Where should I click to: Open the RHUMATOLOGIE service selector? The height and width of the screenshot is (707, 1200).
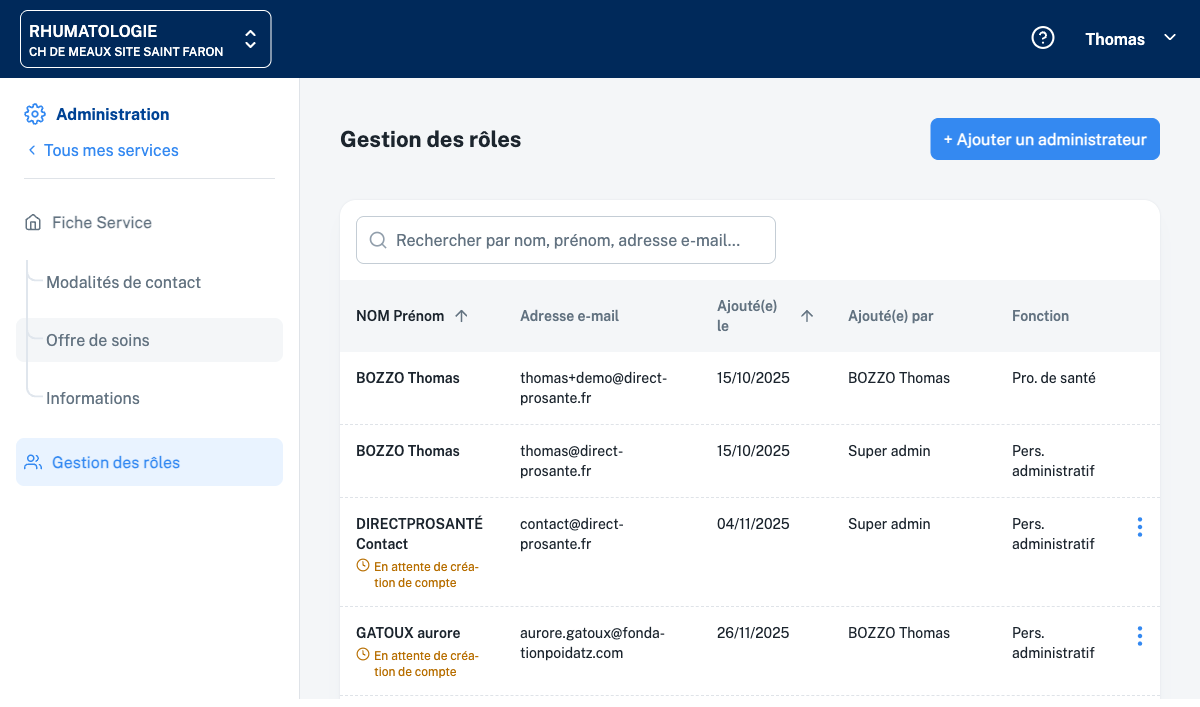(145, 39)
